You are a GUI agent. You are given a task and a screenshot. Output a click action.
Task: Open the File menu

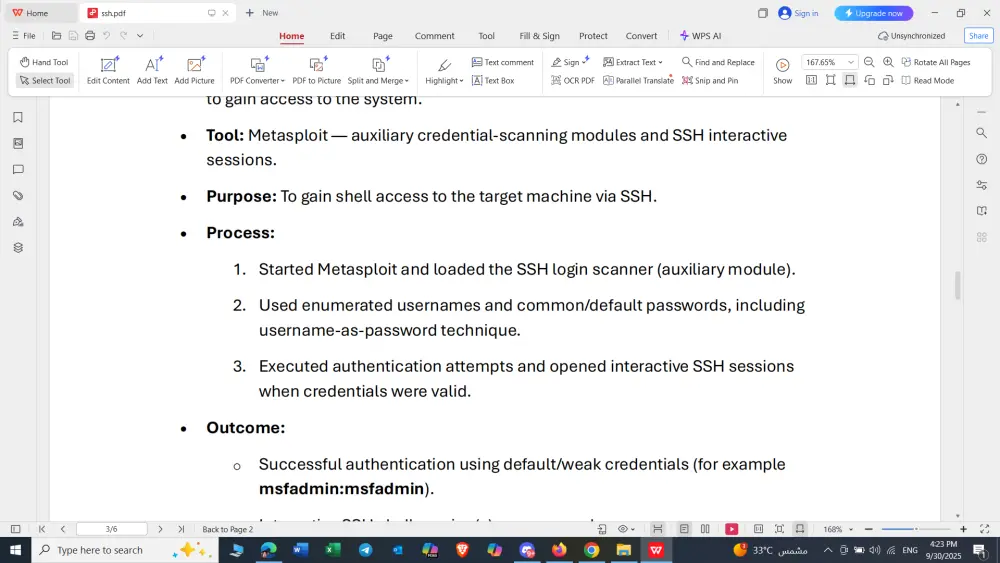pyautogui.click(x=24, y=36)
